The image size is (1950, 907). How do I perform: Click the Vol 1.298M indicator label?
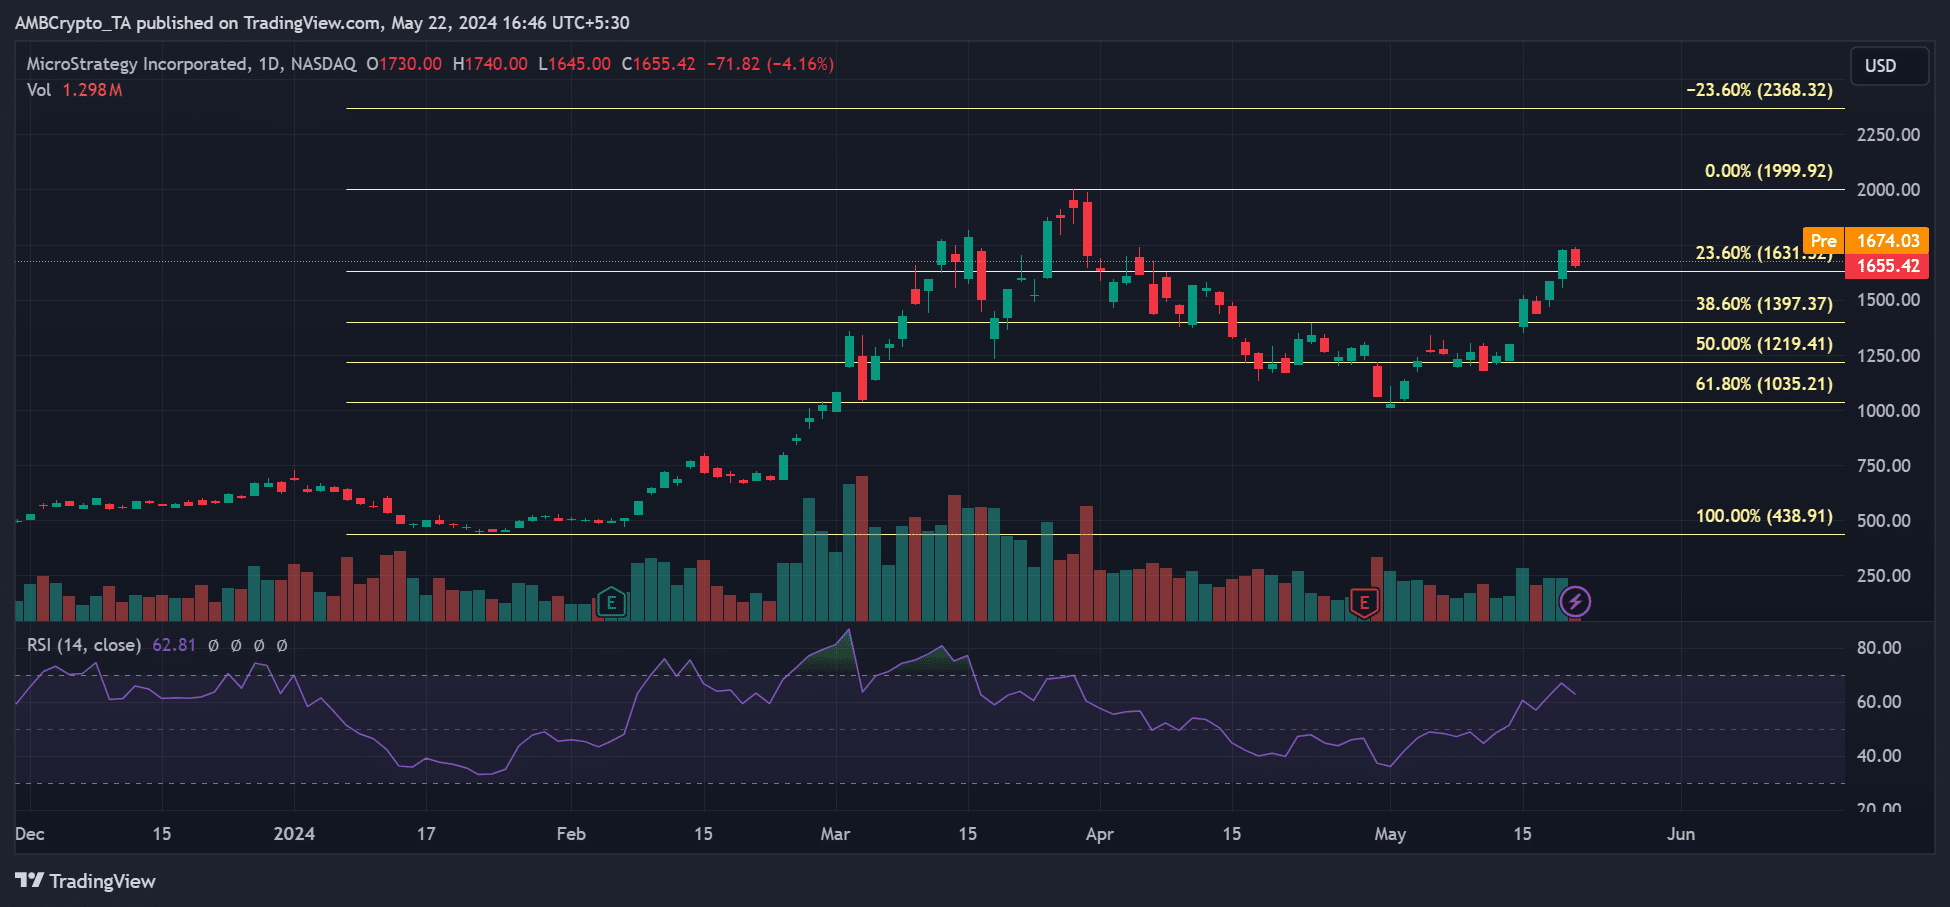click(74, 90)
